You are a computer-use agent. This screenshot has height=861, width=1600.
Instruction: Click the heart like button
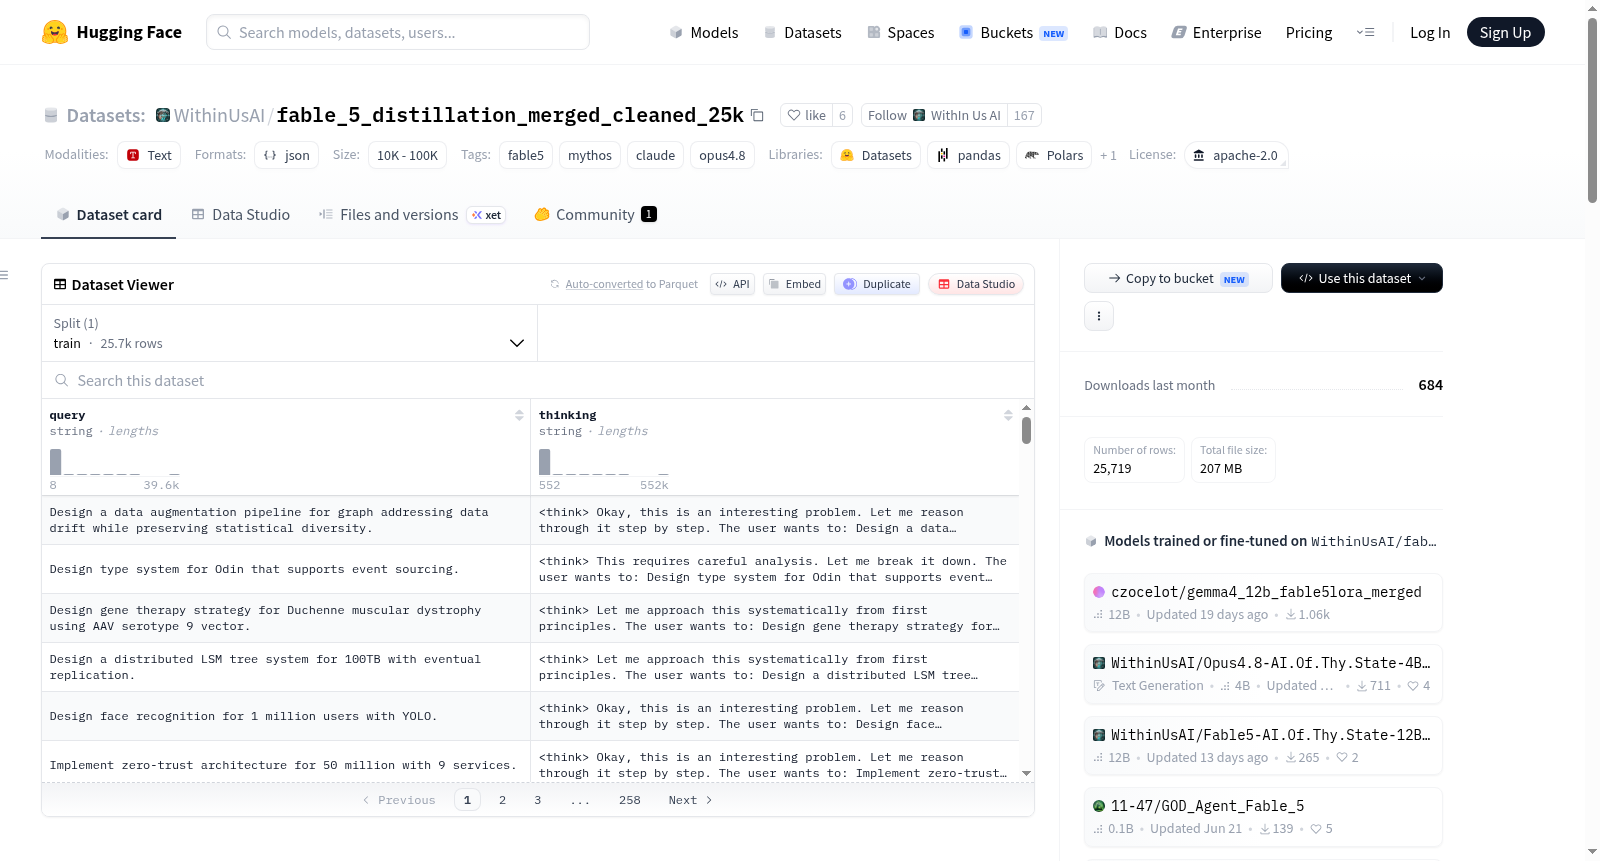(806, 115)
